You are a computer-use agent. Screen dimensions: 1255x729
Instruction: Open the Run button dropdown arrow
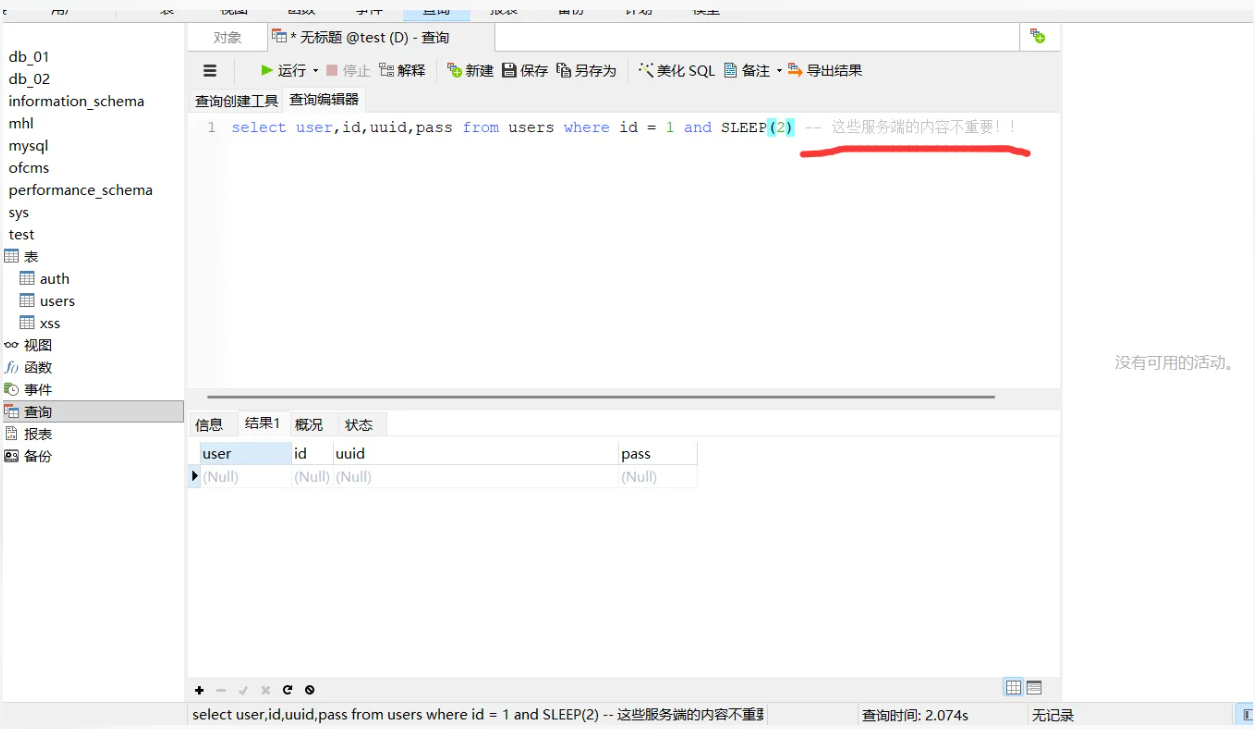point(315,70)
